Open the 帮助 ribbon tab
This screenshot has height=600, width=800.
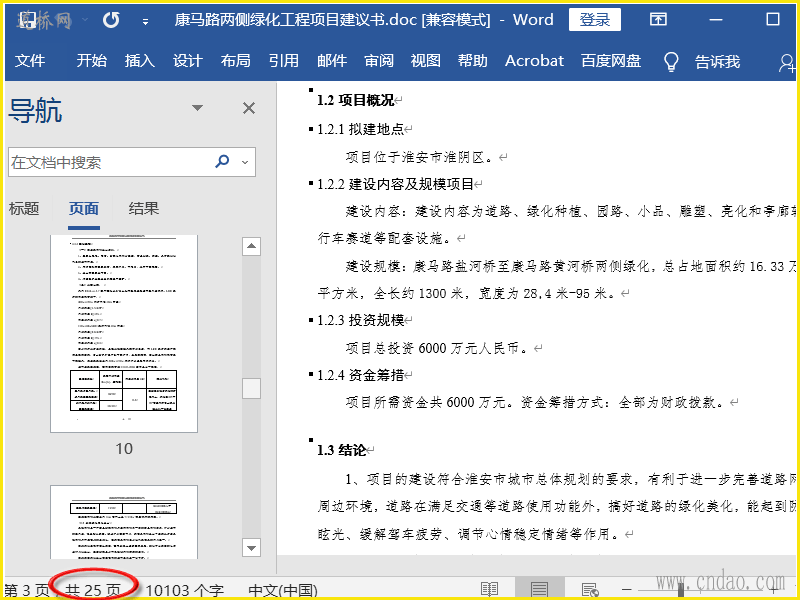472,60
